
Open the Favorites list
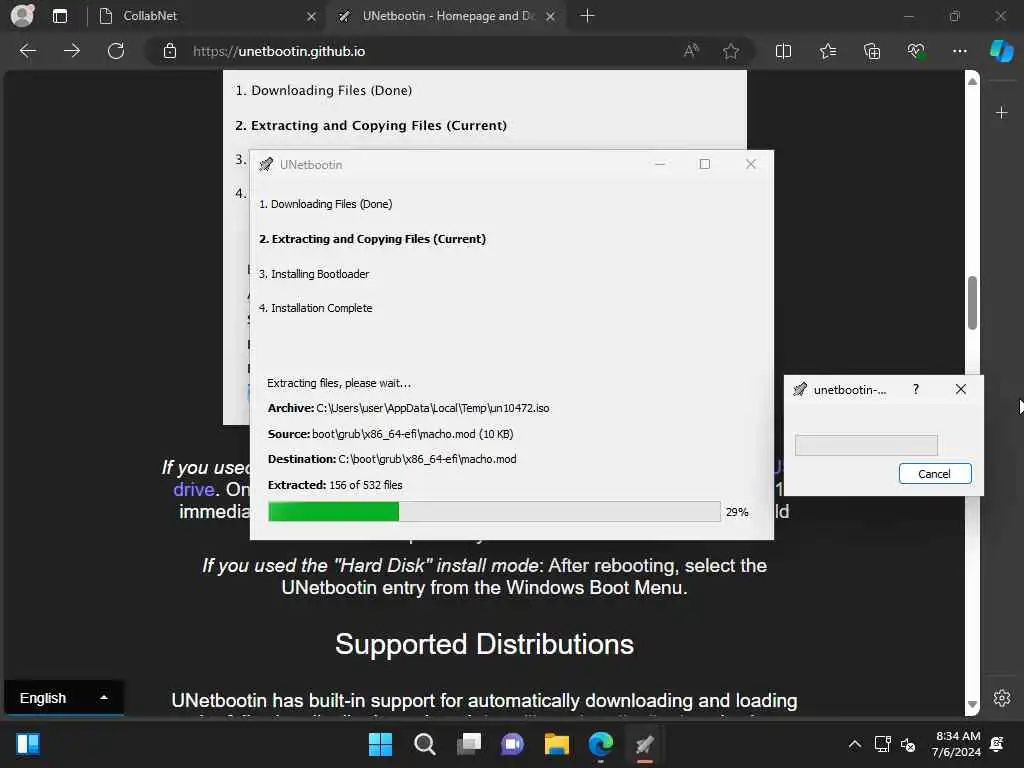[x=827, y=51]
